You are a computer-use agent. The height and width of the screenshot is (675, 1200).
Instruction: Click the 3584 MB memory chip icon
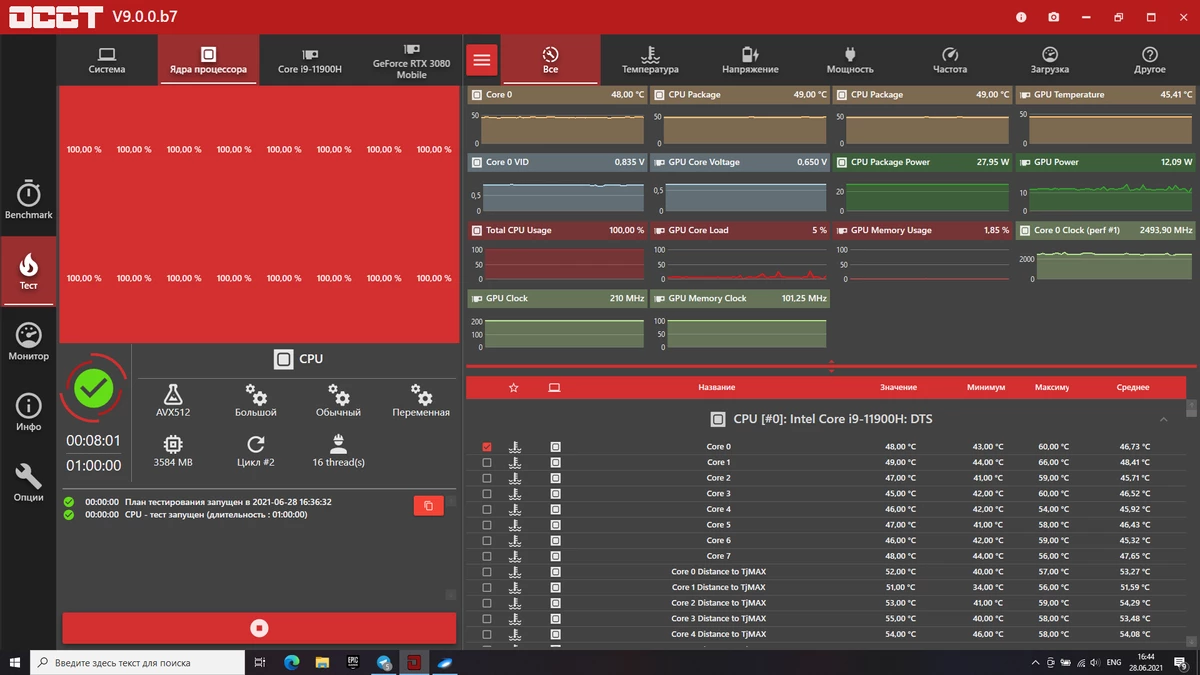click(173, 444)
